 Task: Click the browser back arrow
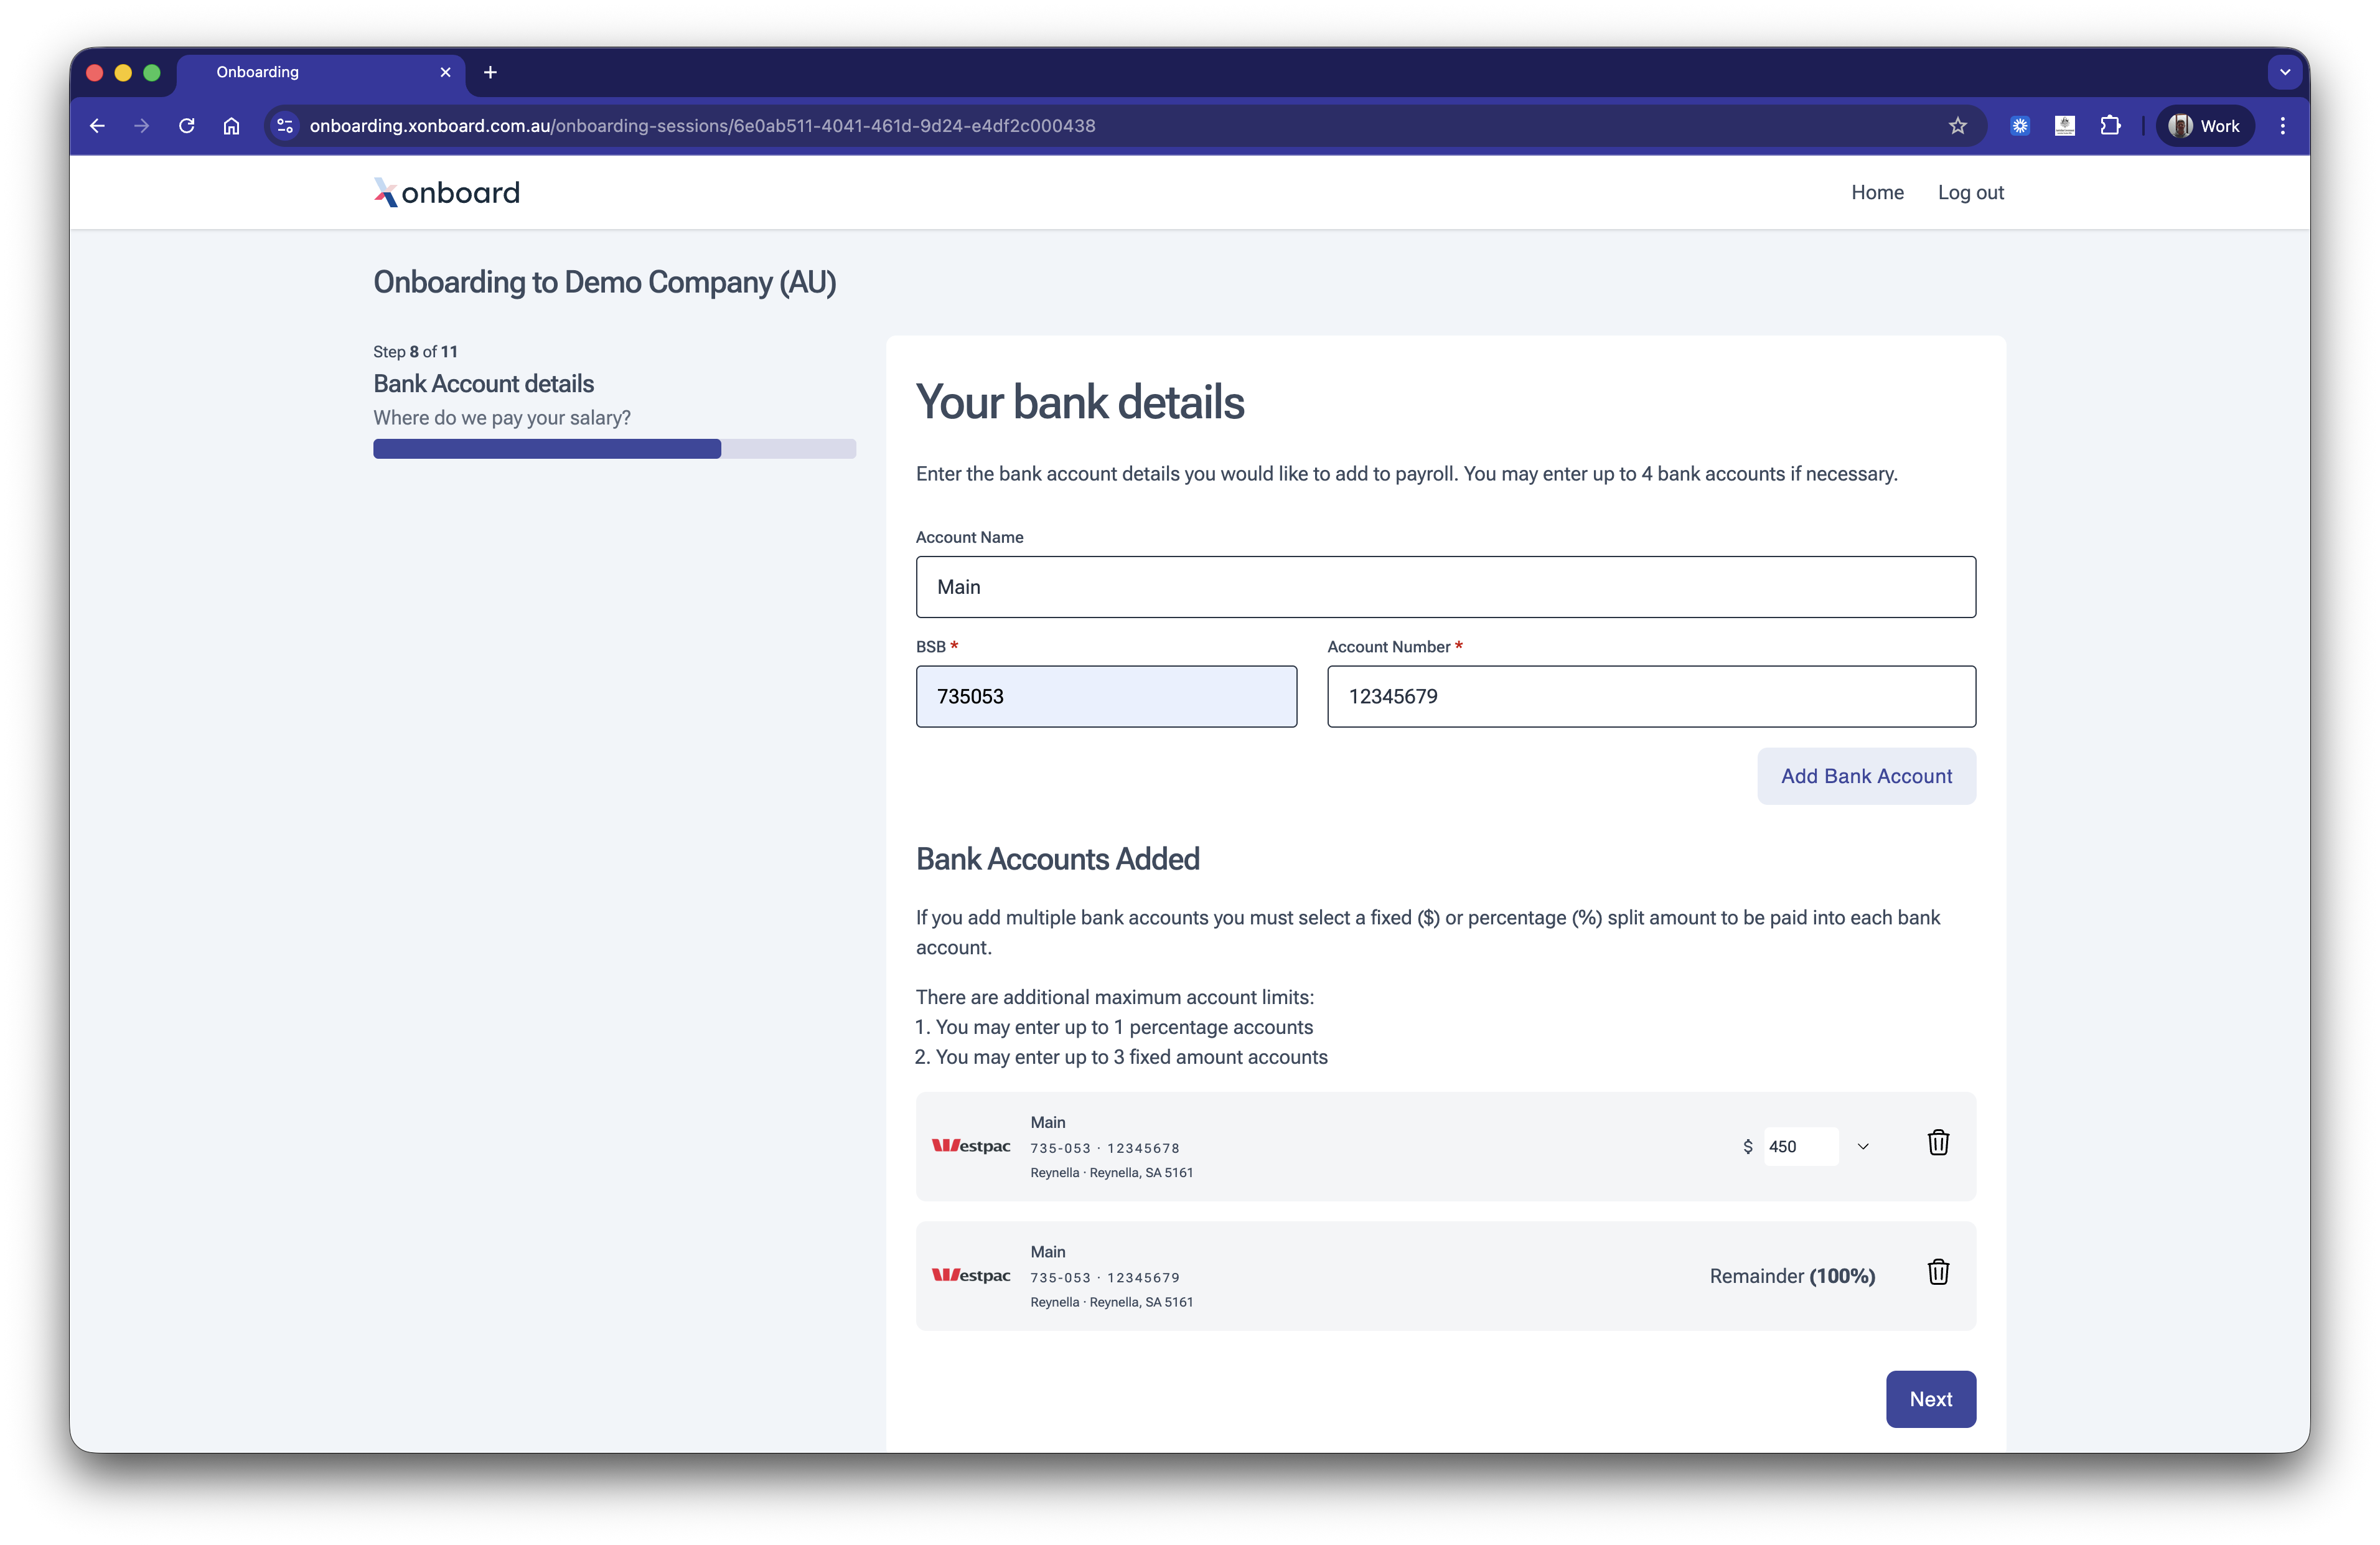pyautogui.click(x=97, y=126)
